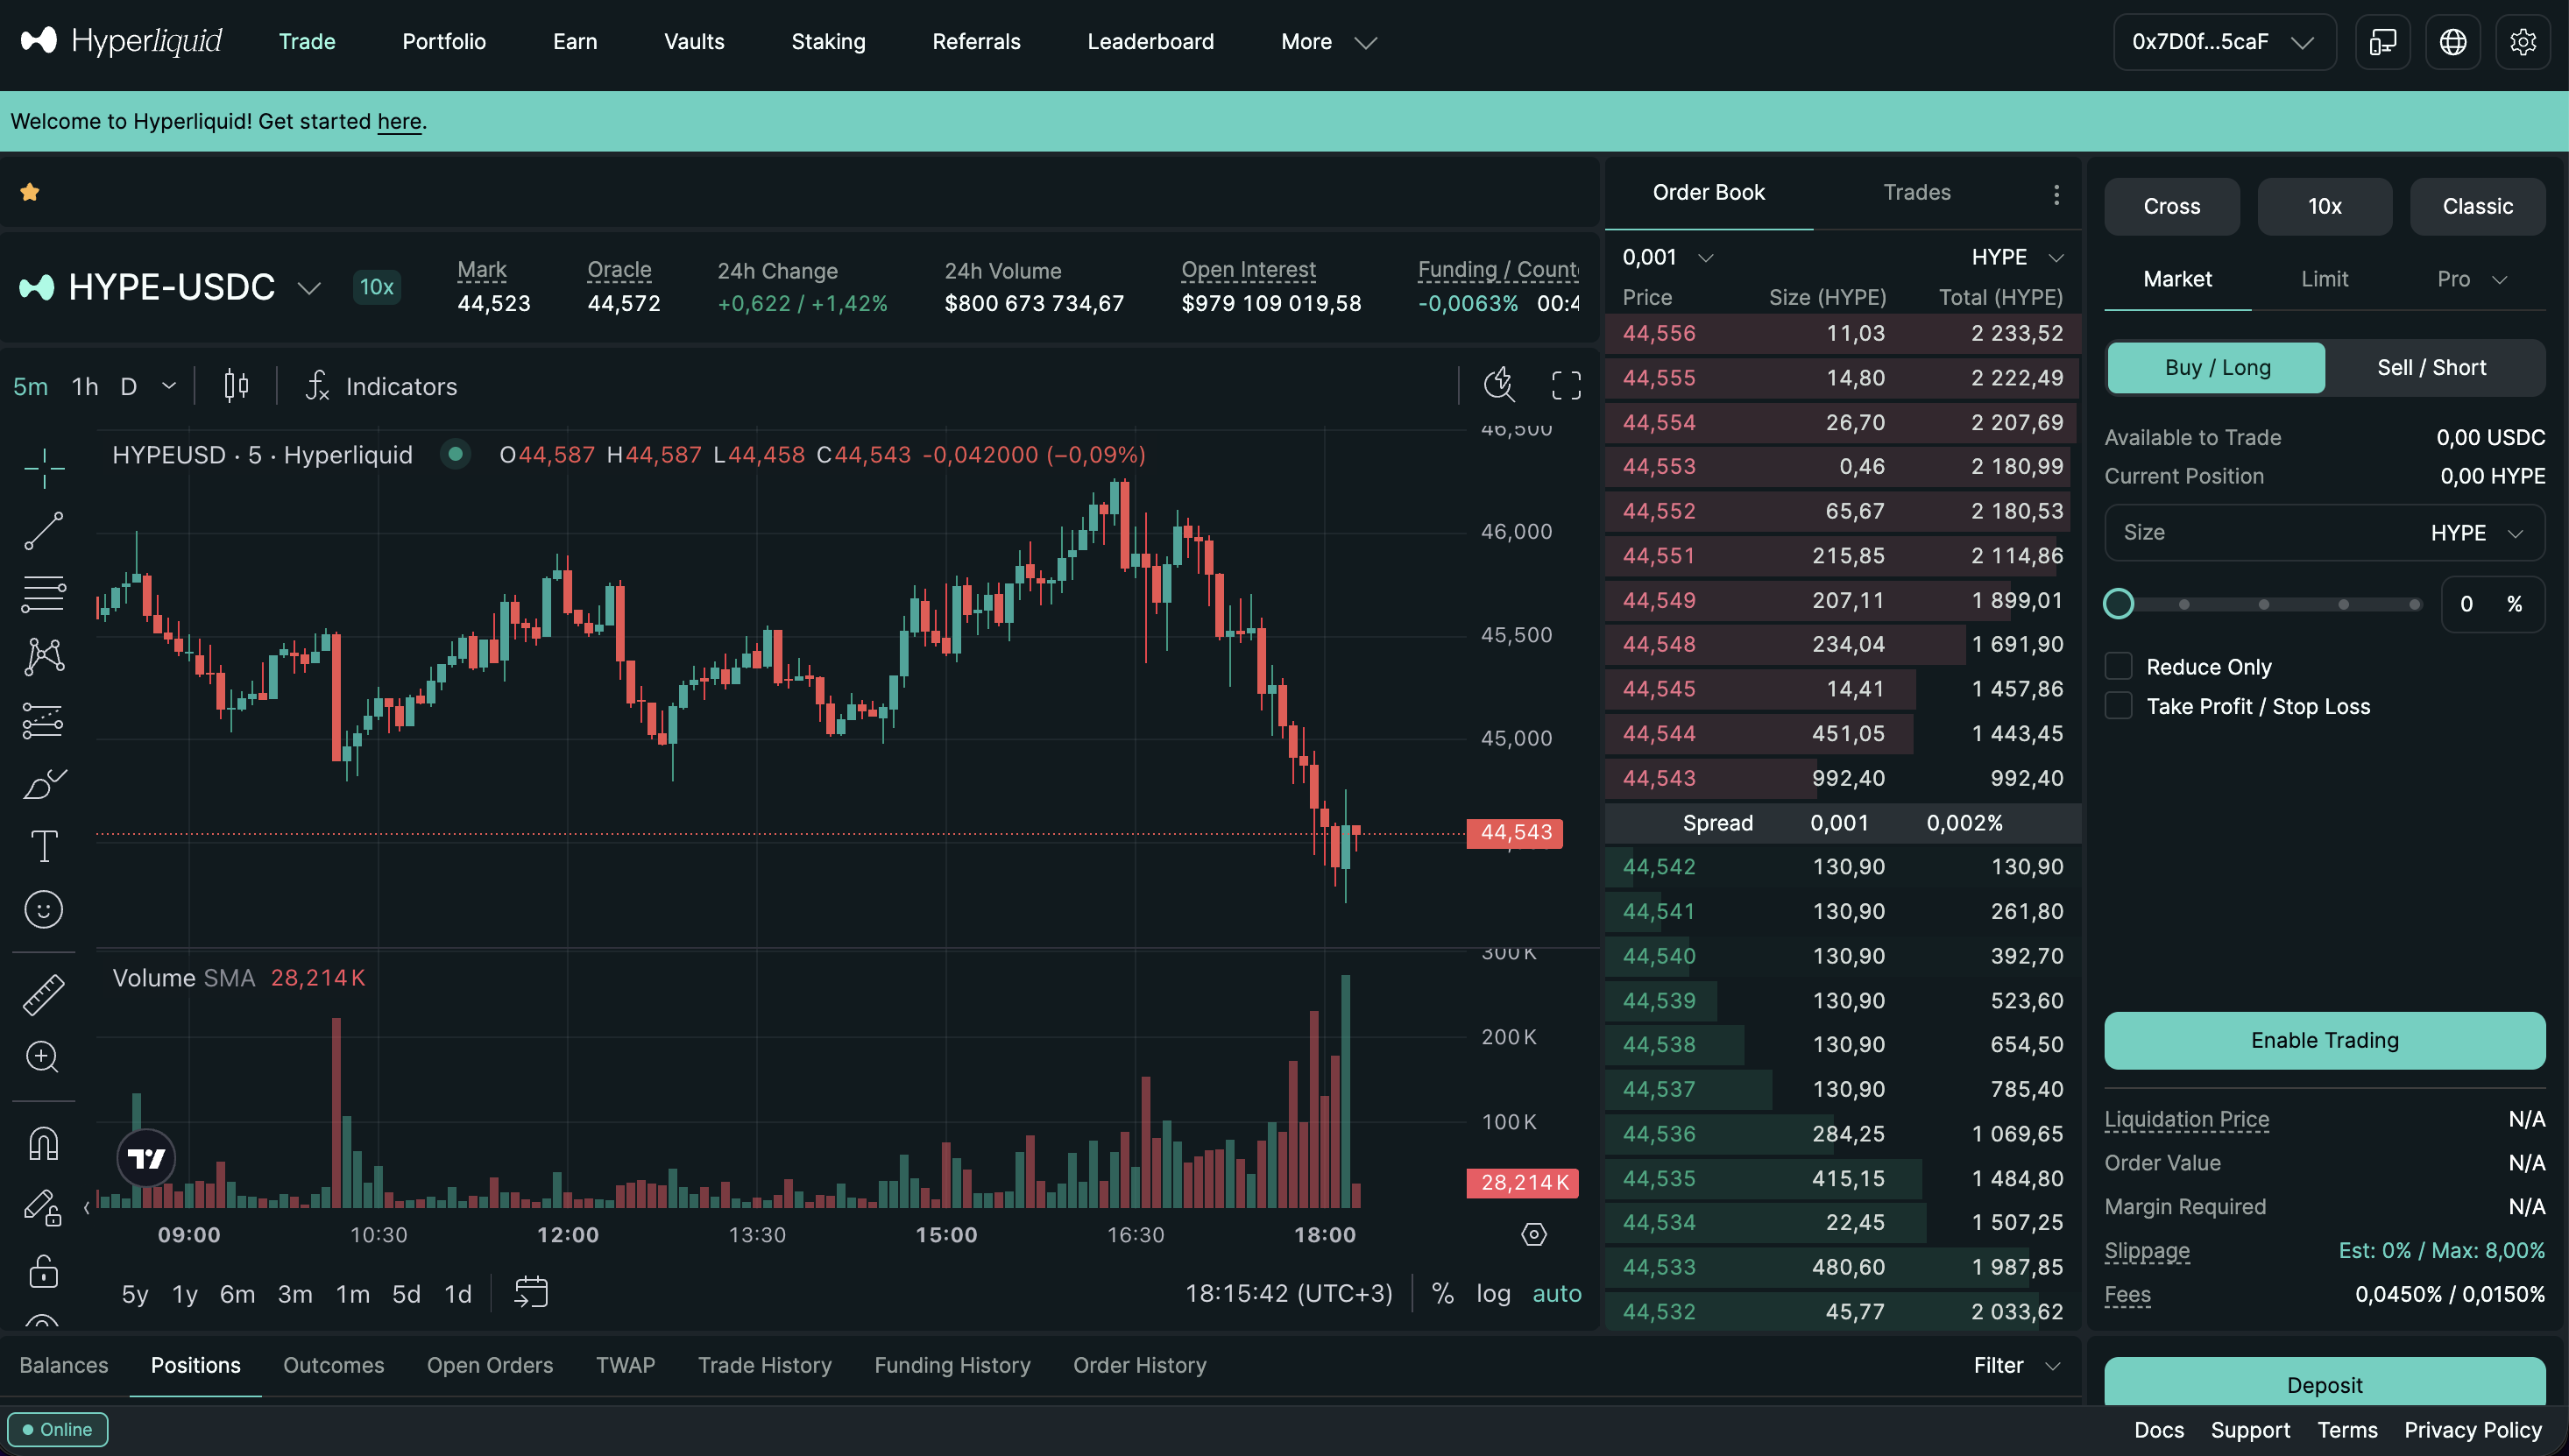
Task: Select the crosshair cursor tool
Action: click(44, 468)
